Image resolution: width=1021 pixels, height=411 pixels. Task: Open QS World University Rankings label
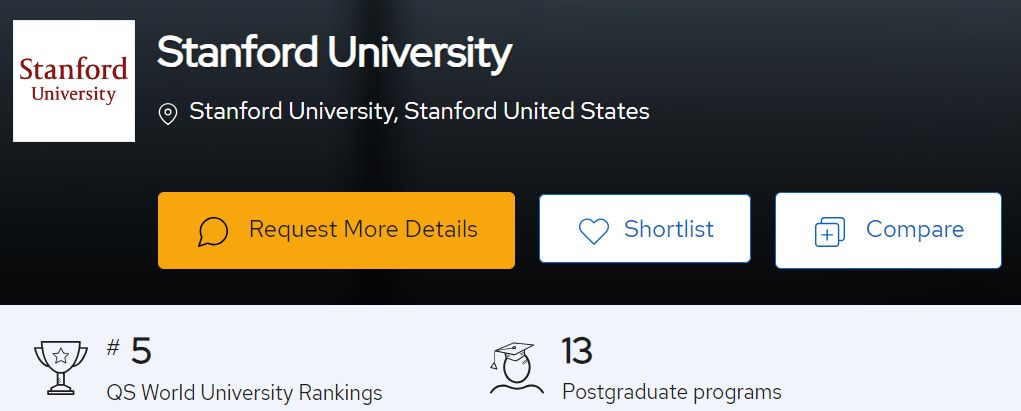point(244,393)
